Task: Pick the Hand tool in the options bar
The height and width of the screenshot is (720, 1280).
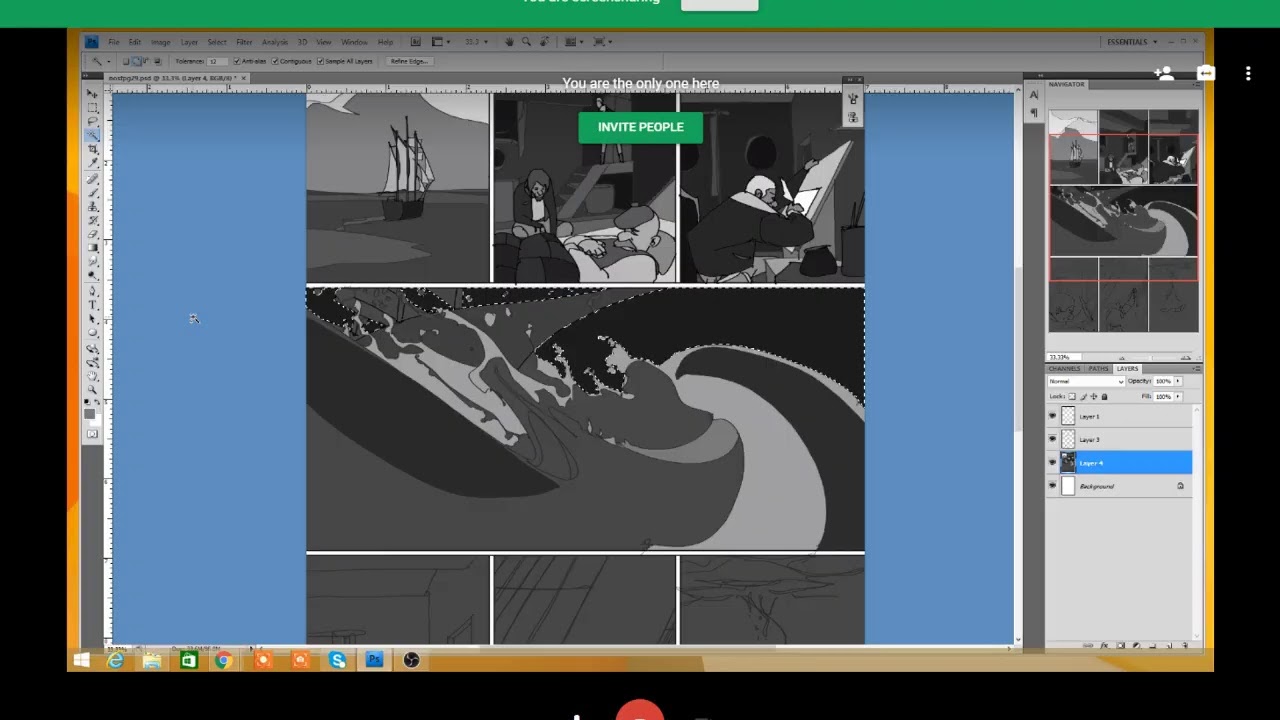Action: tap(509, 42)
